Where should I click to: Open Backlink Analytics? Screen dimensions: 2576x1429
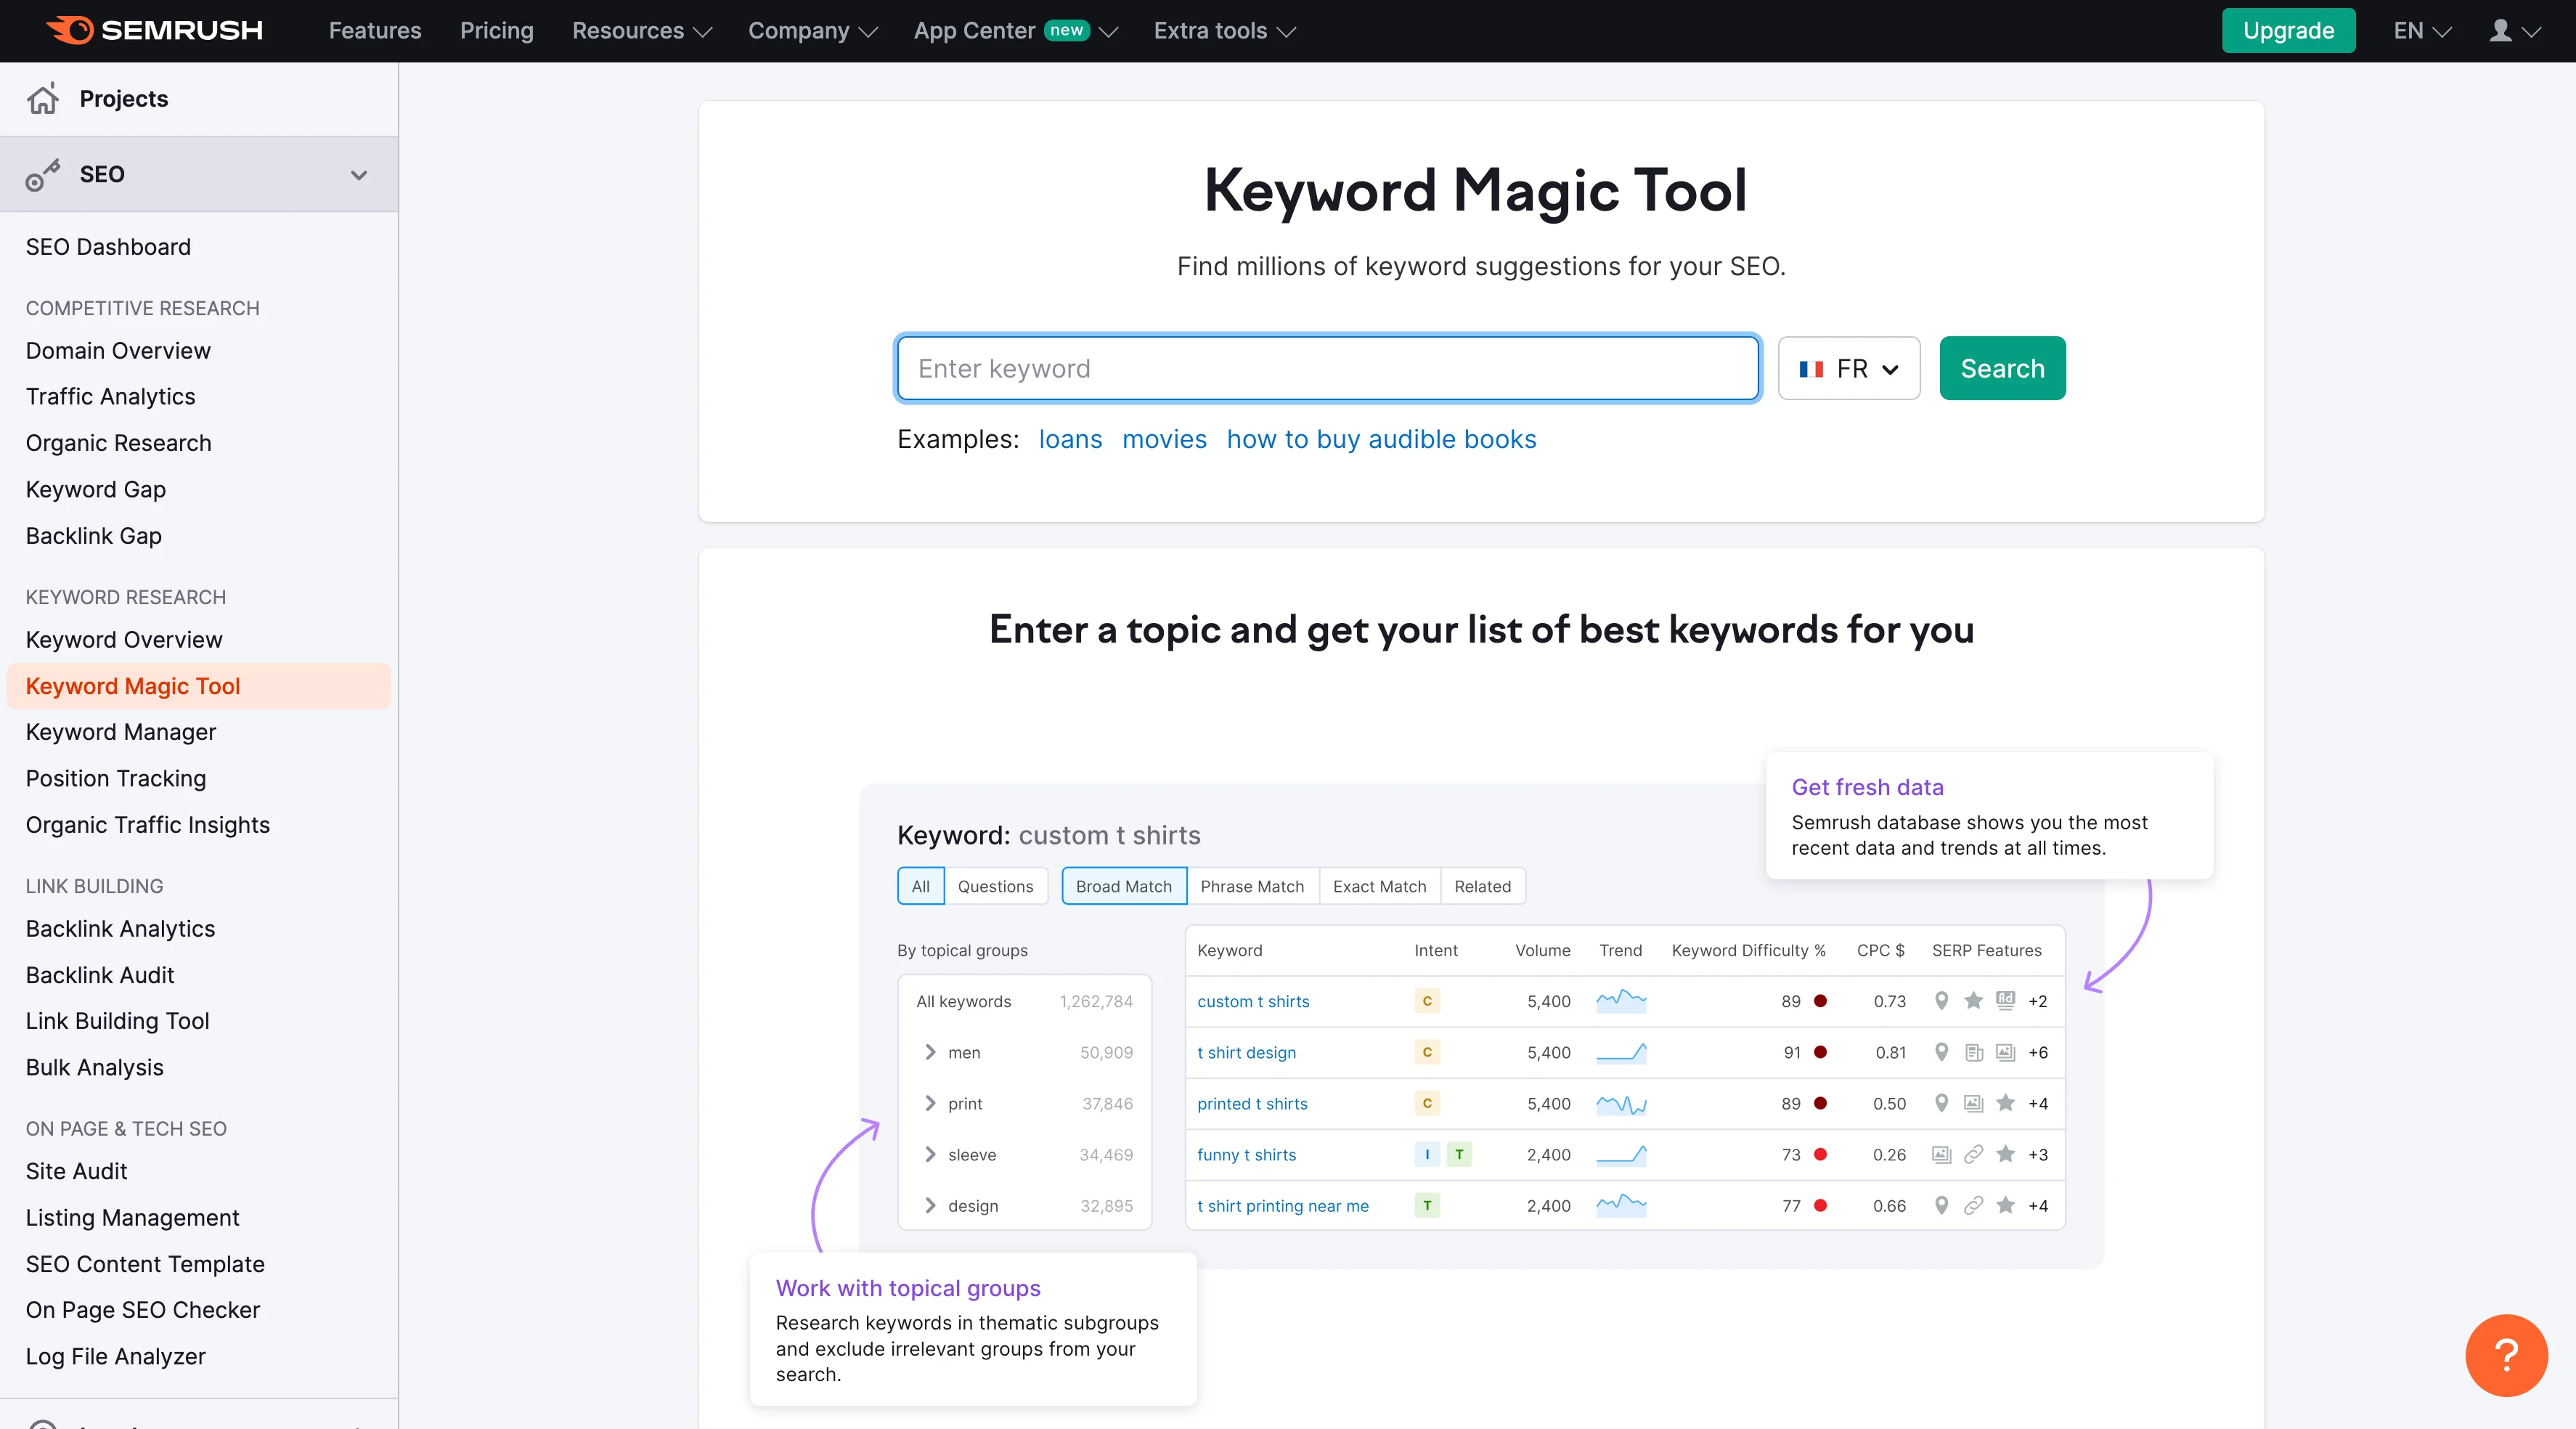tap(120, 929)
